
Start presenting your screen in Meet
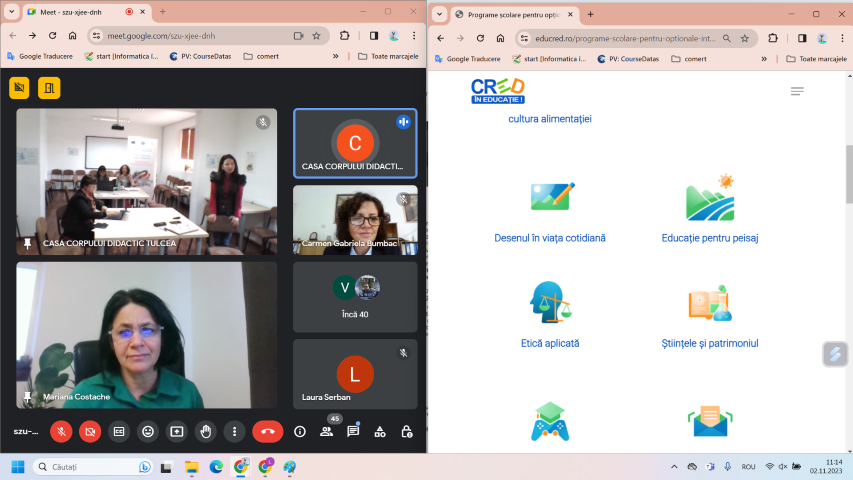177,432
